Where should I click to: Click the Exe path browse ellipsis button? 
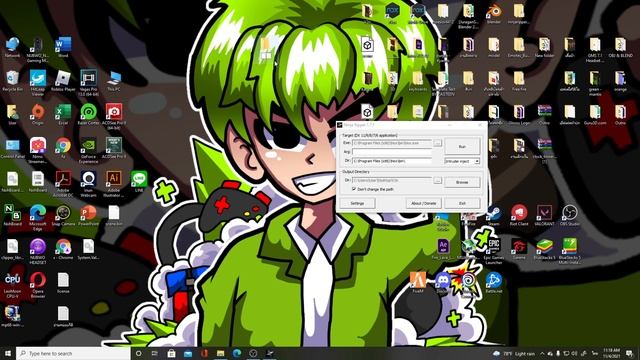(x=437, y=143)
